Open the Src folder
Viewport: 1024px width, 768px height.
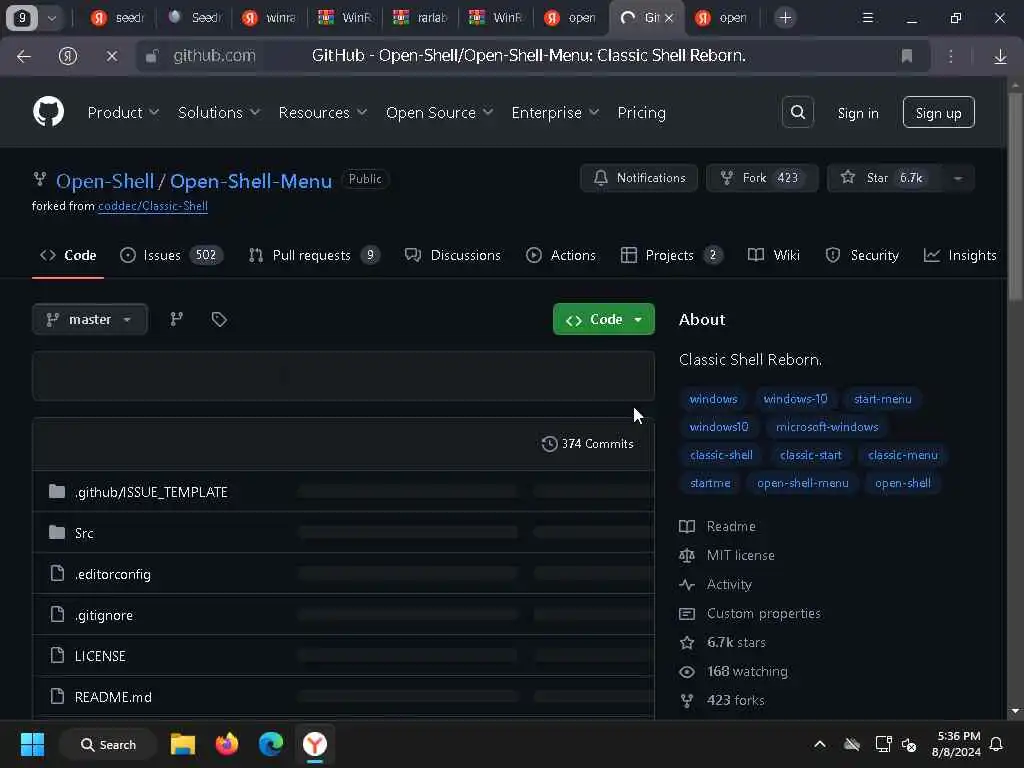[x=84, y=533]
